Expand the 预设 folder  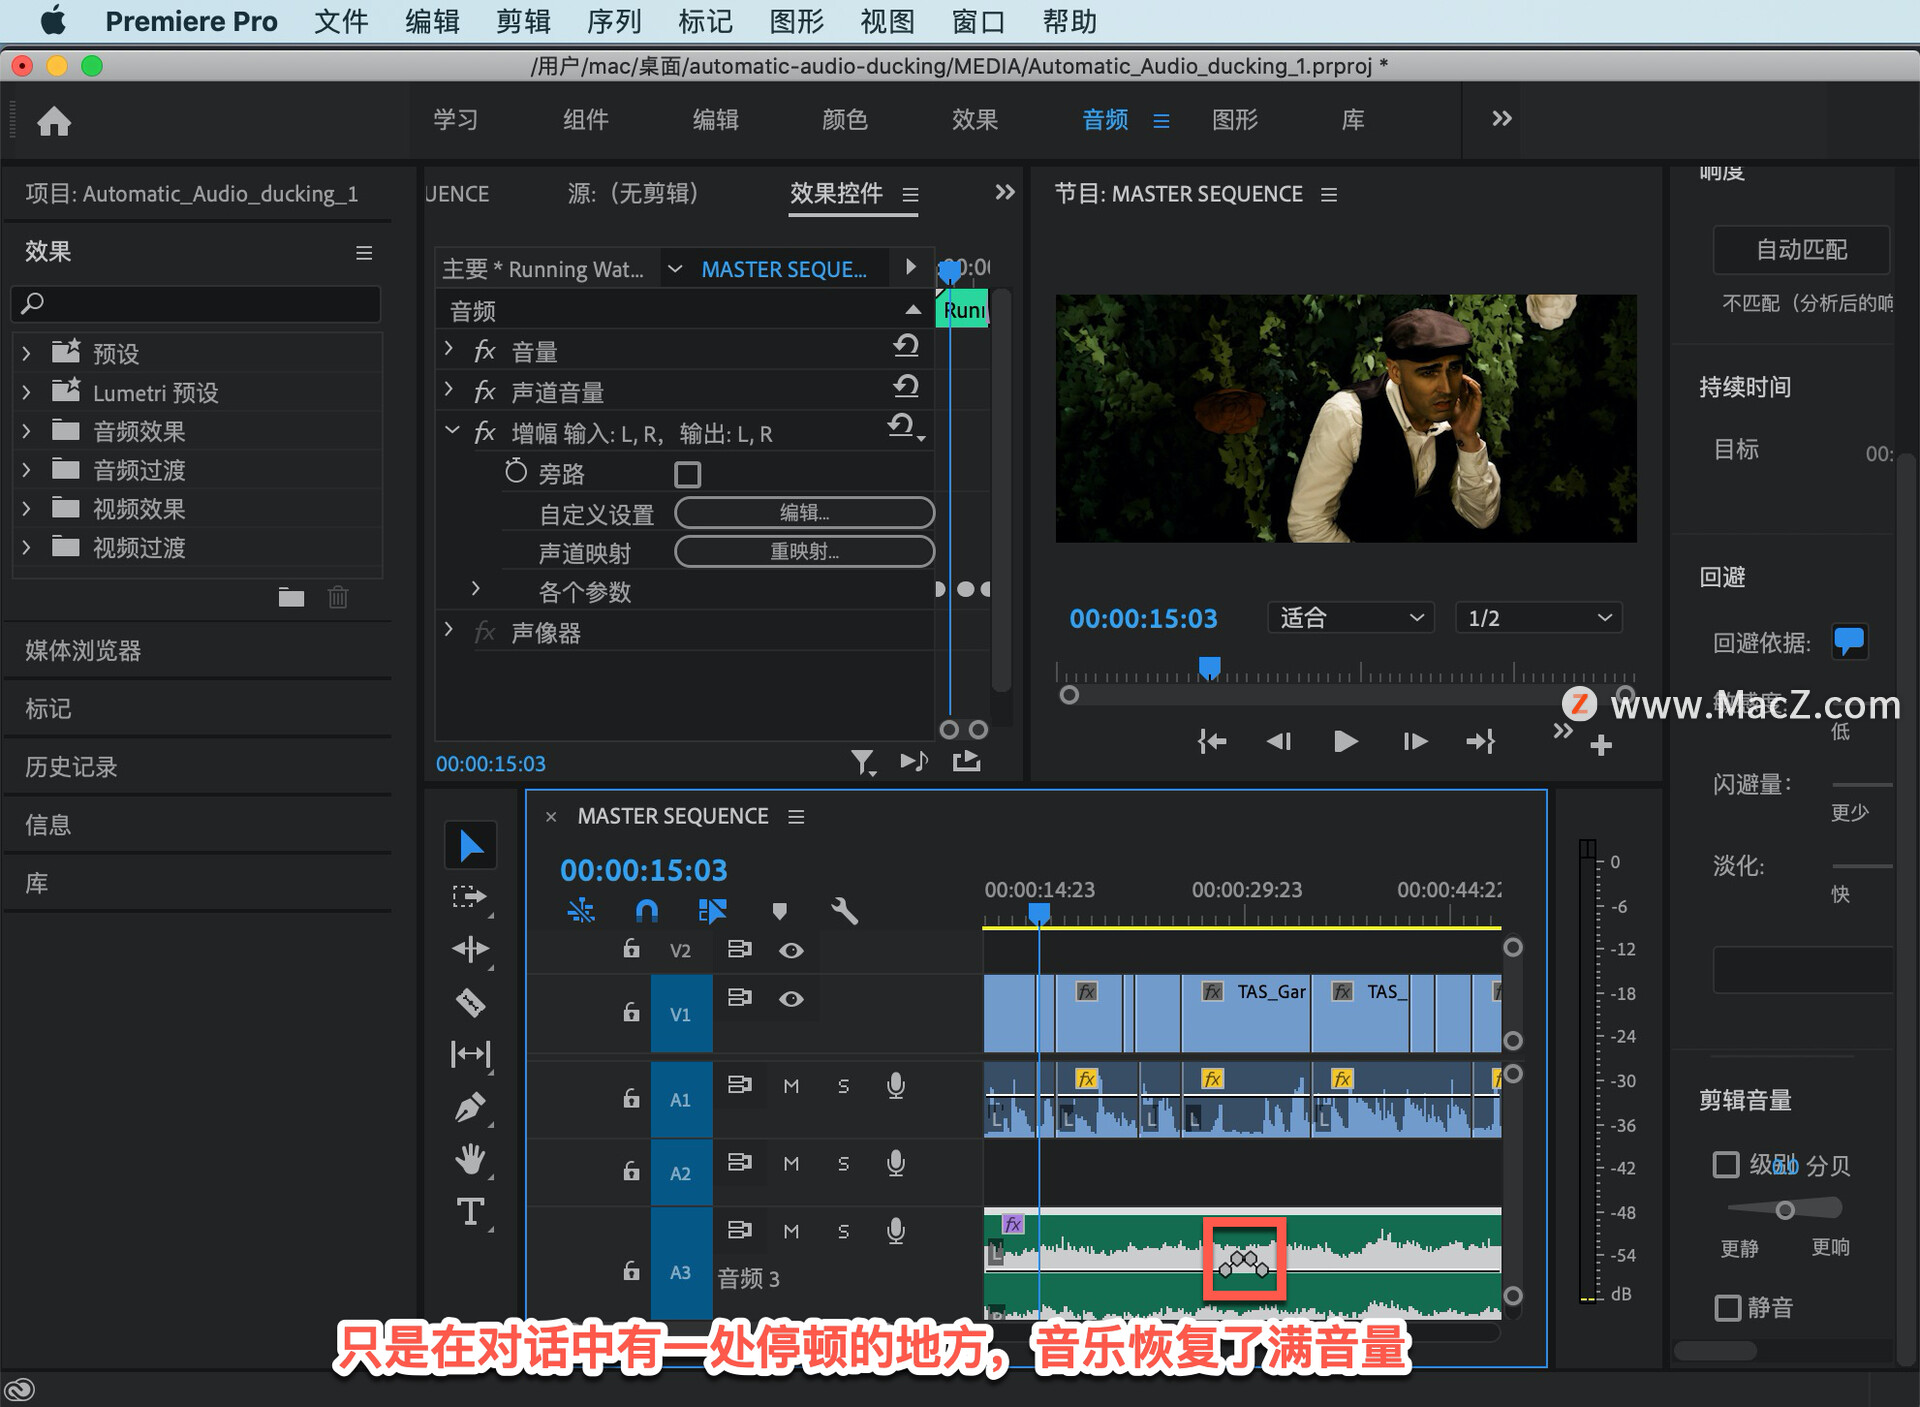point(26,352)
